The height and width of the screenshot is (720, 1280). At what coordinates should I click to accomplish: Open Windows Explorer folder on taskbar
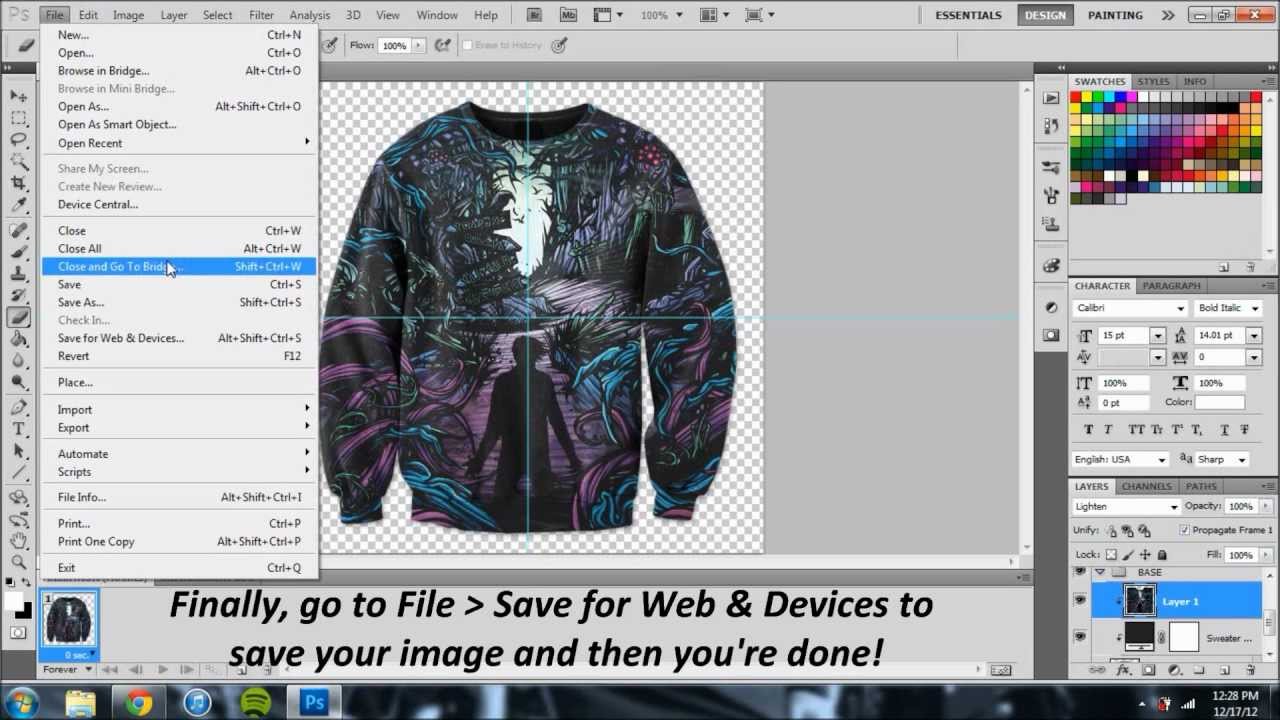(x=81, y=702)
